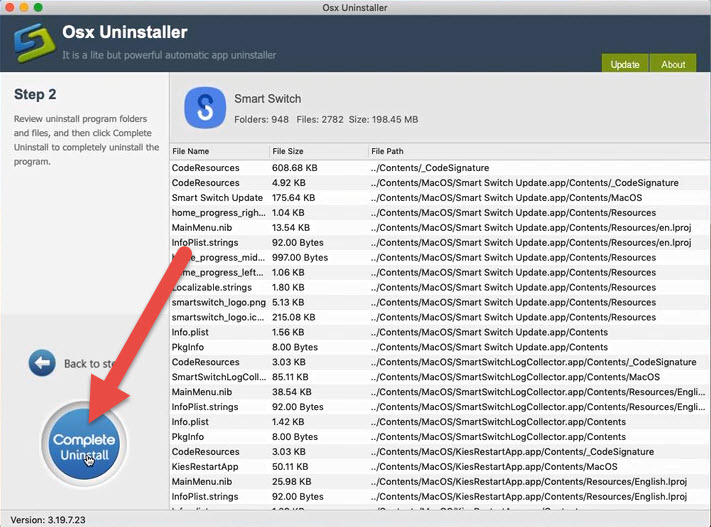Open the About button

[673, 63]
